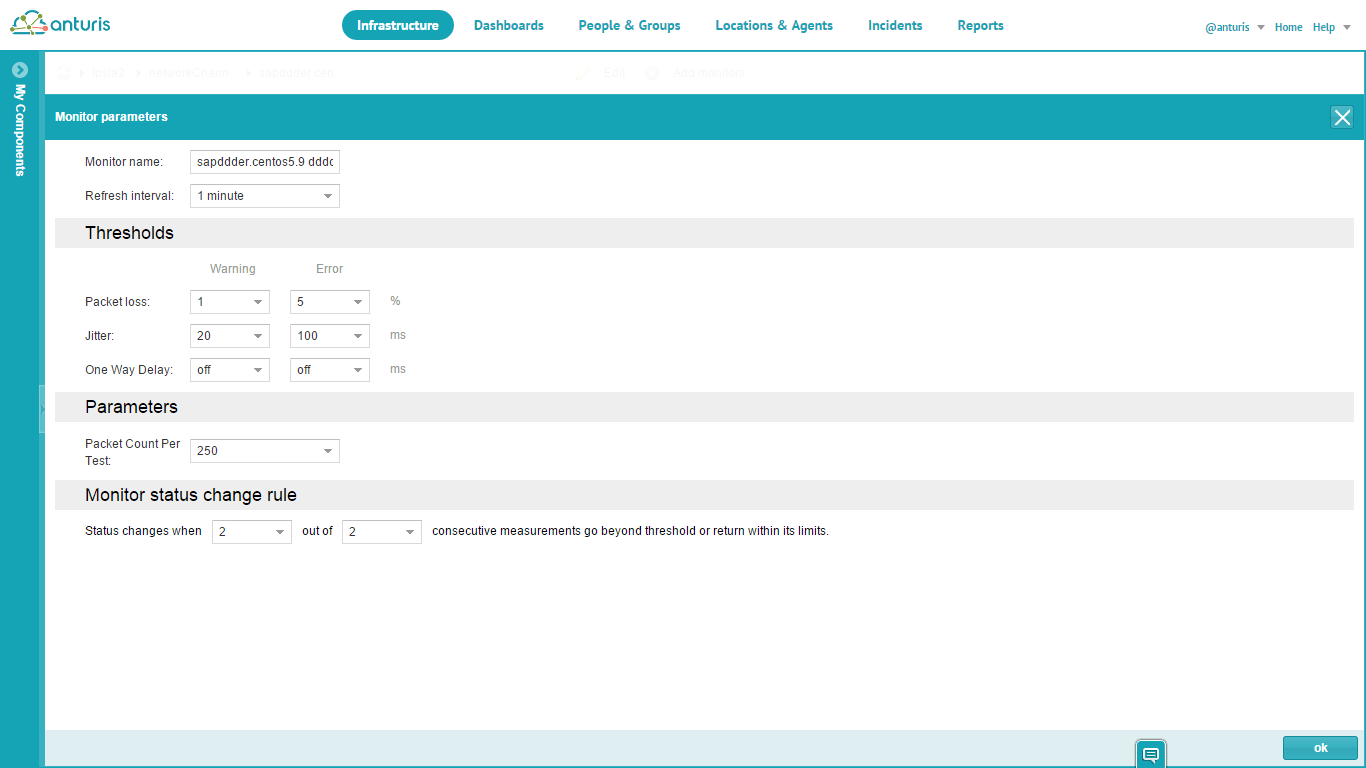Click the Monitor name input field

265,162
